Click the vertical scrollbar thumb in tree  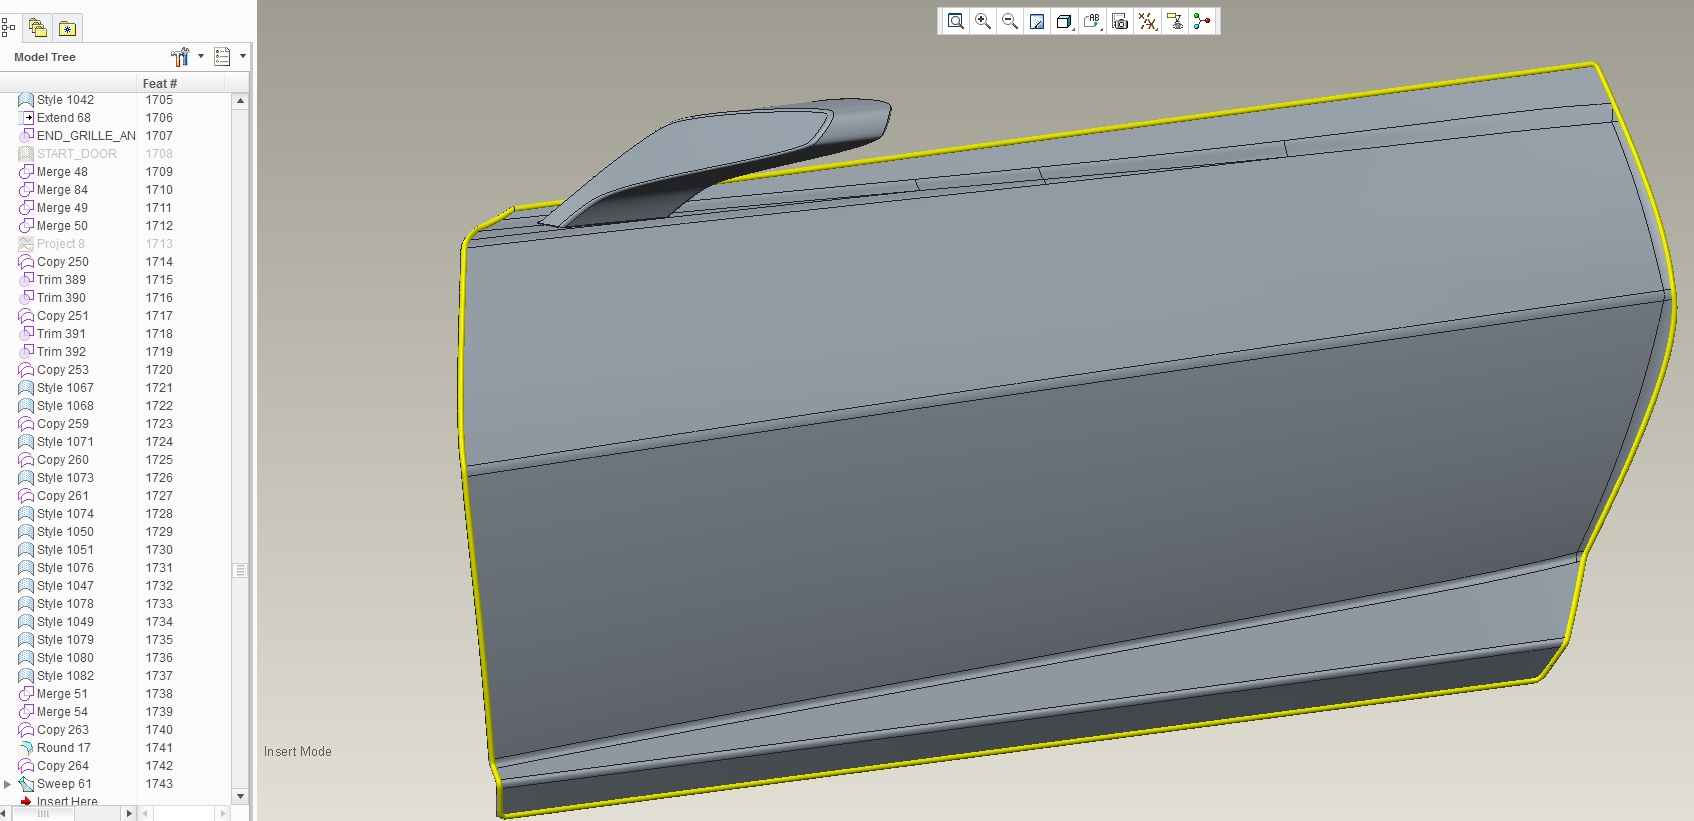[240, 570]
